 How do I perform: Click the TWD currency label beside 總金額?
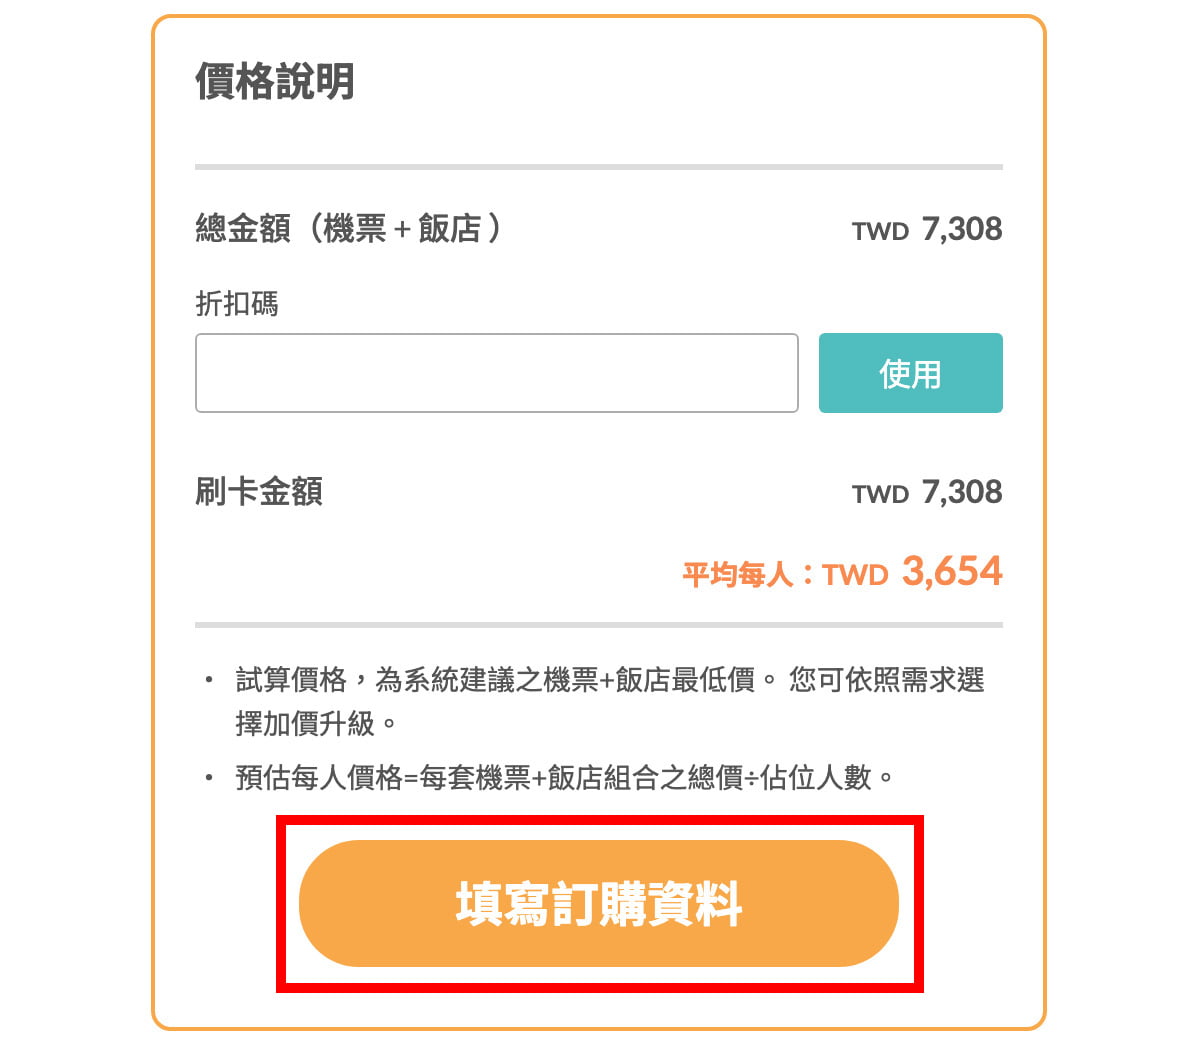click(x=880, y=232)
